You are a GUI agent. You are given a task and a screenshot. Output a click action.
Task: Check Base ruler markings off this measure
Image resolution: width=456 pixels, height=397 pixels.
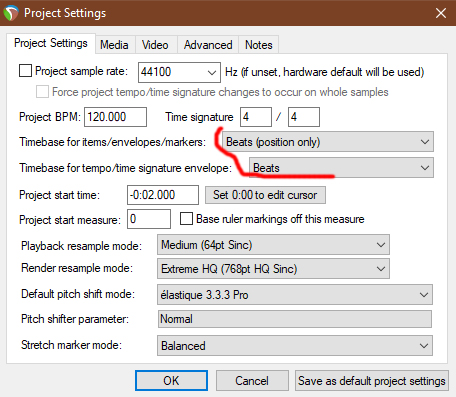pyautogui.click(x=186, y=219)
